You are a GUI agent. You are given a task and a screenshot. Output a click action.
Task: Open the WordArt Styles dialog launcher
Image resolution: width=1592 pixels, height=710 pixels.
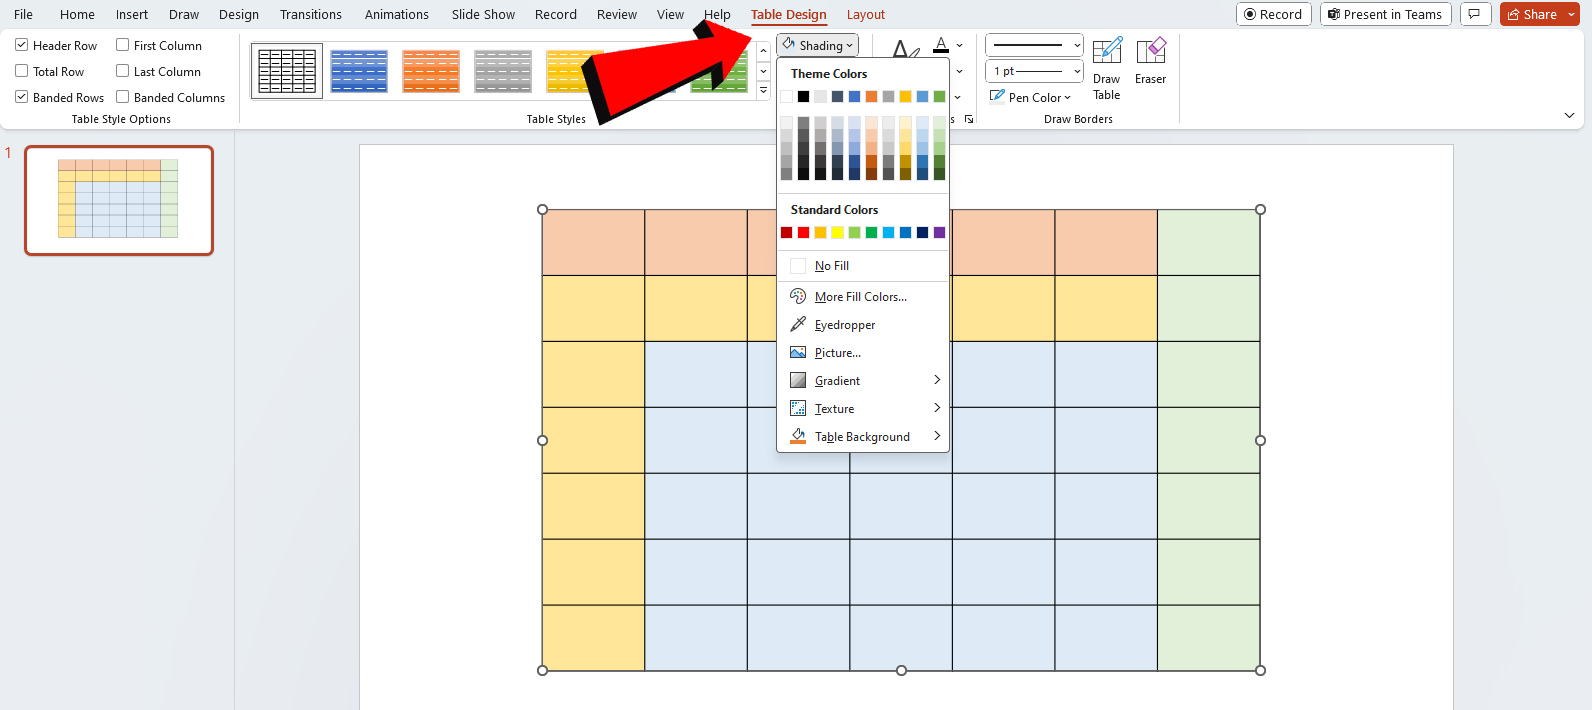(969, 119)
